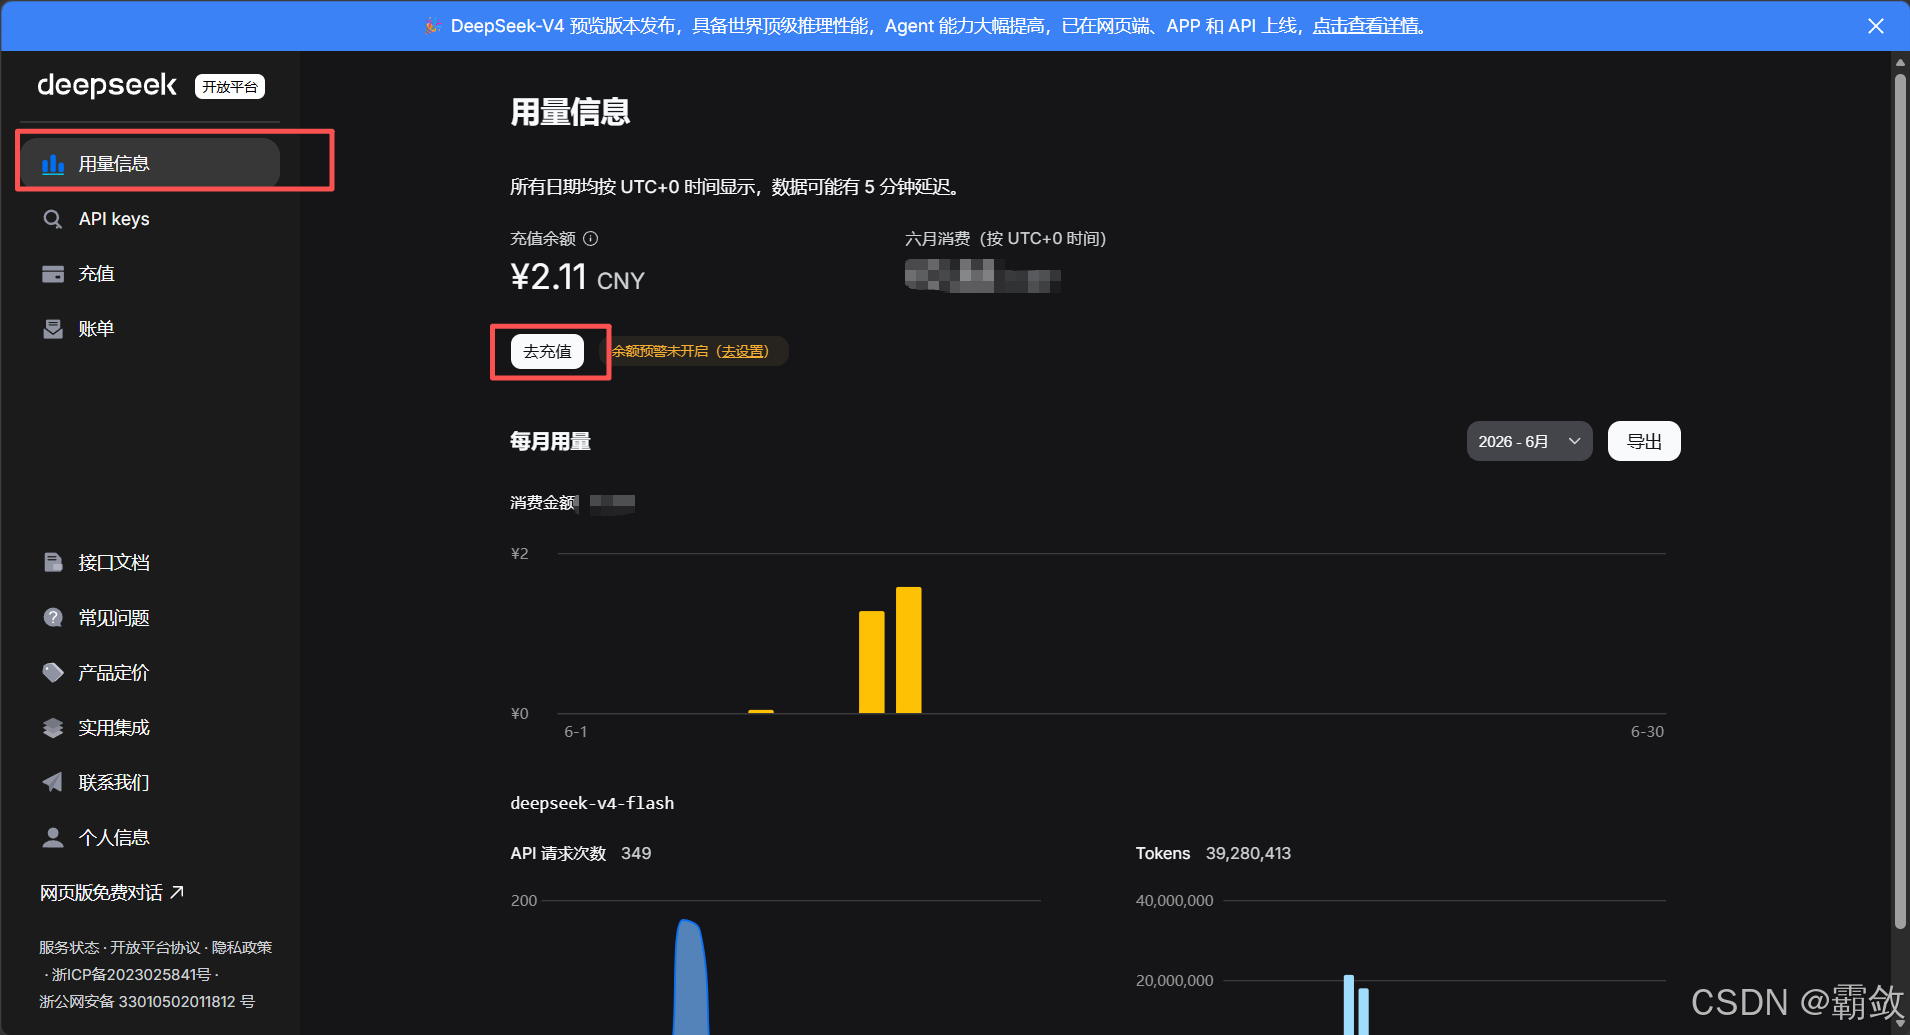
Task: Open the API keys menu item
Action: point(149,219)
